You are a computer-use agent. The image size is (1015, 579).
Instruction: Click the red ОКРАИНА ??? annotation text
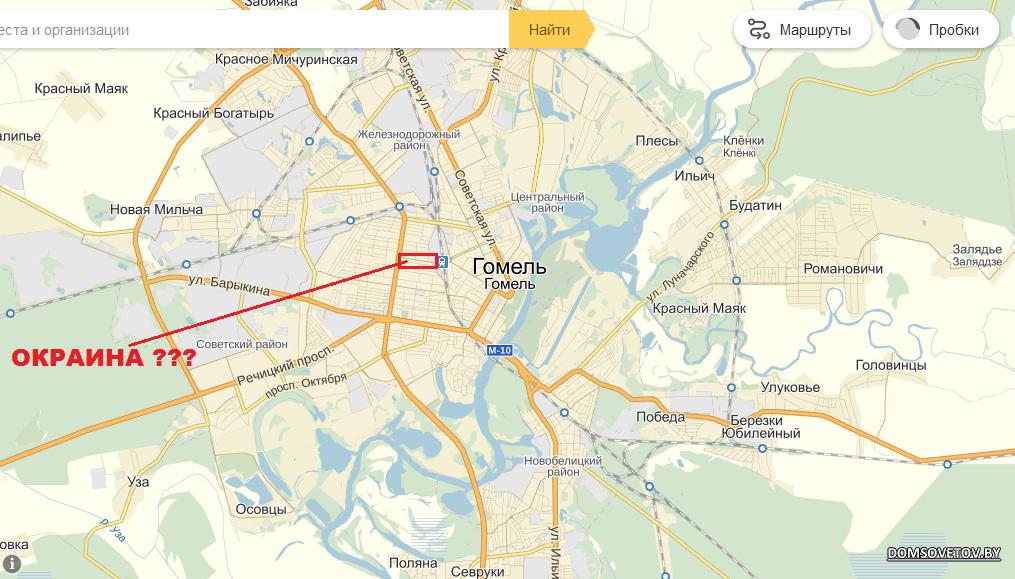click(x=104, y=358)
